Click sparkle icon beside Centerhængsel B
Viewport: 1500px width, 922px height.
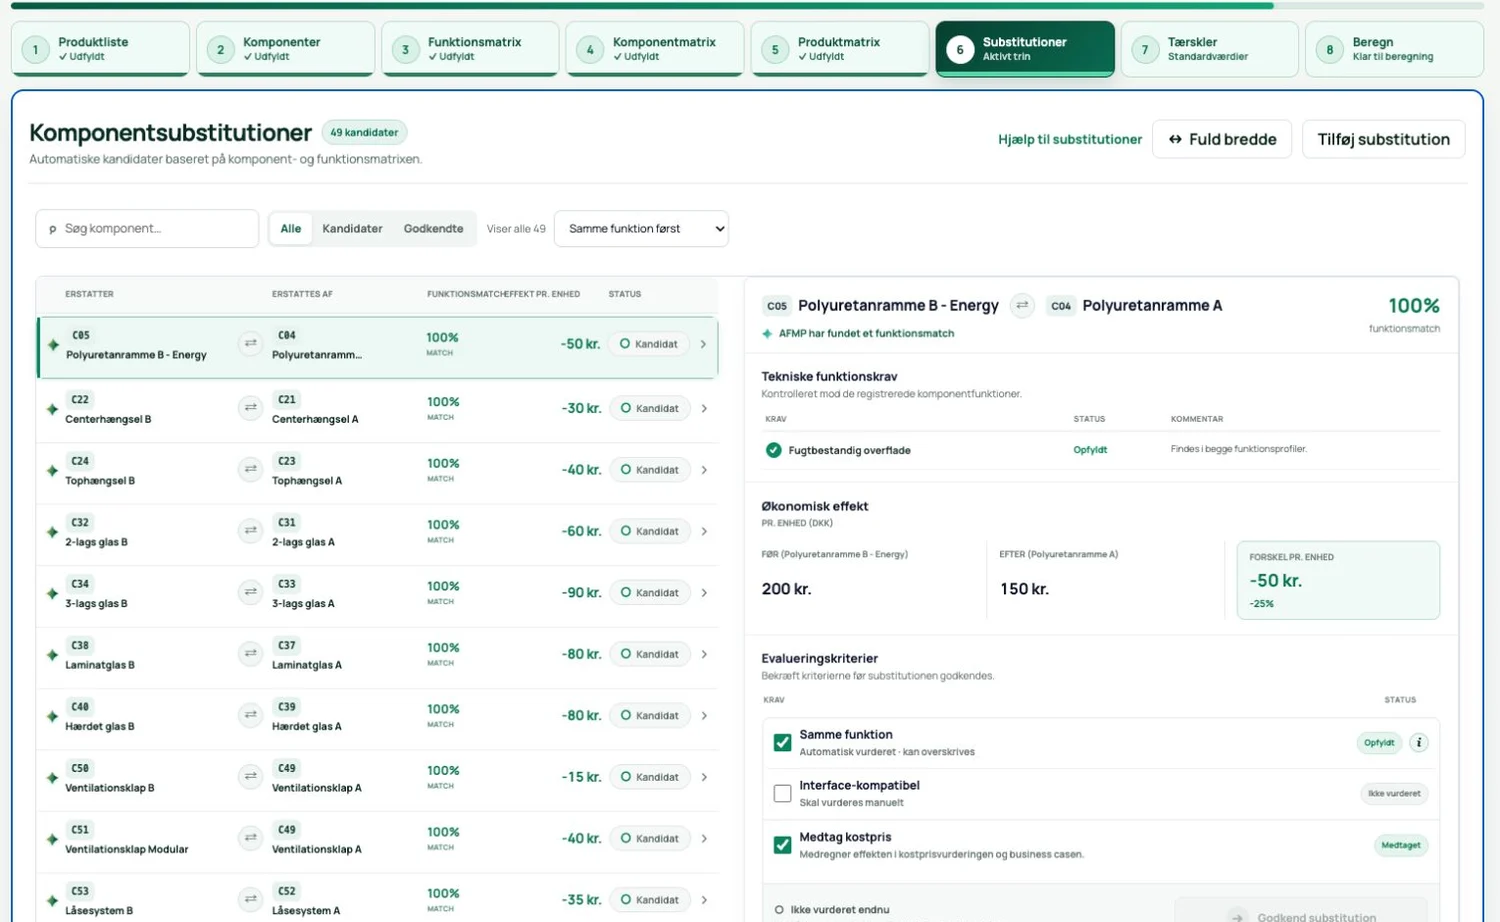52,409
